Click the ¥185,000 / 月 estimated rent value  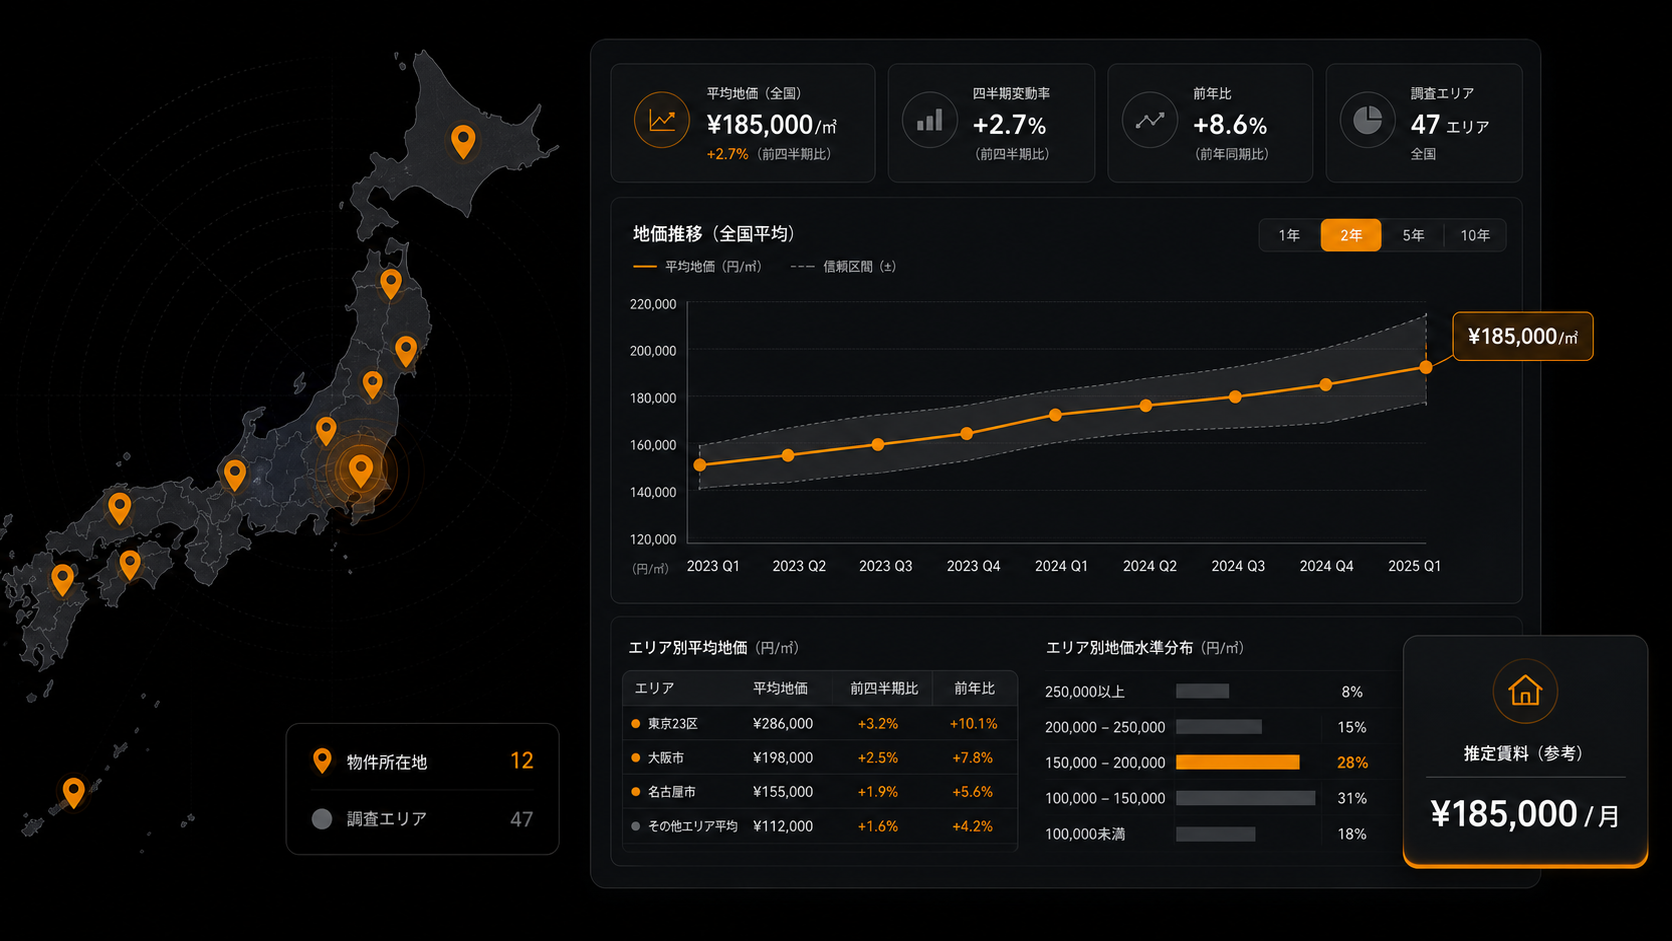pos(1525,814)
